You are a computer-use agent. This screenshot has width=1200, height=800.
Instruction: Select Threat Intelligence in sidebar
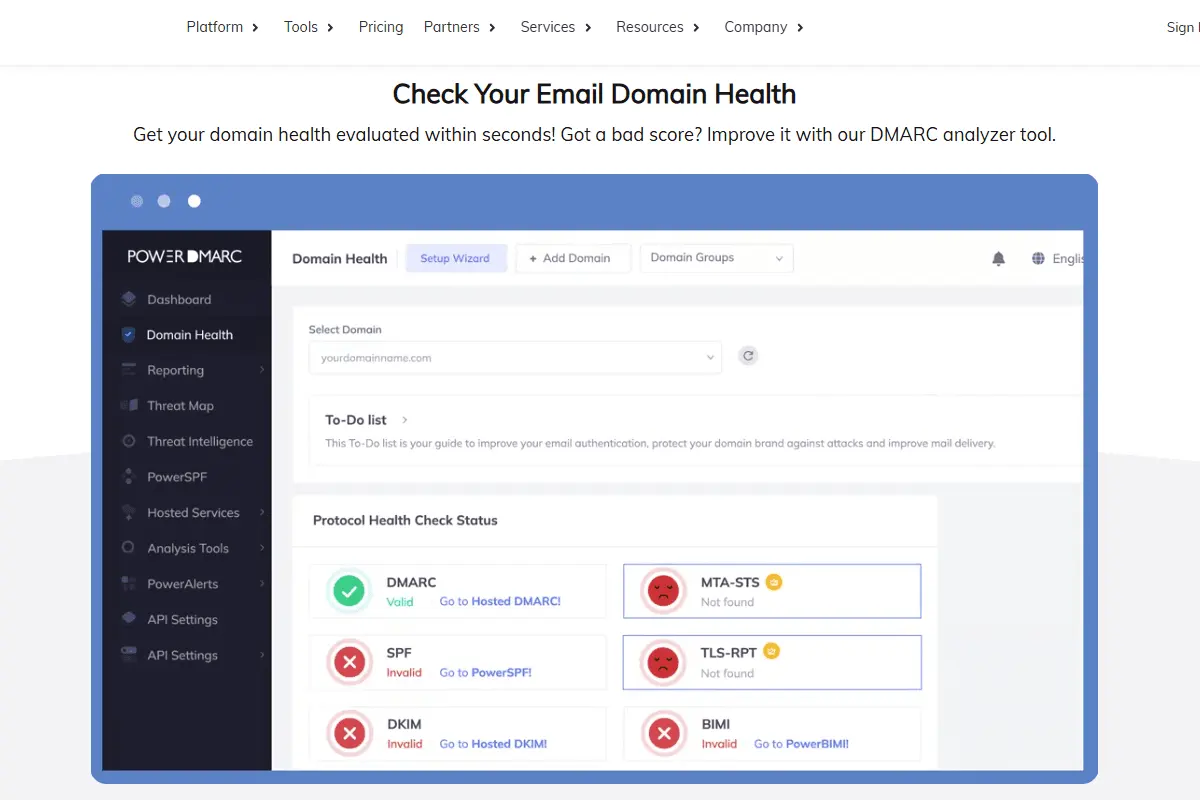200,441
